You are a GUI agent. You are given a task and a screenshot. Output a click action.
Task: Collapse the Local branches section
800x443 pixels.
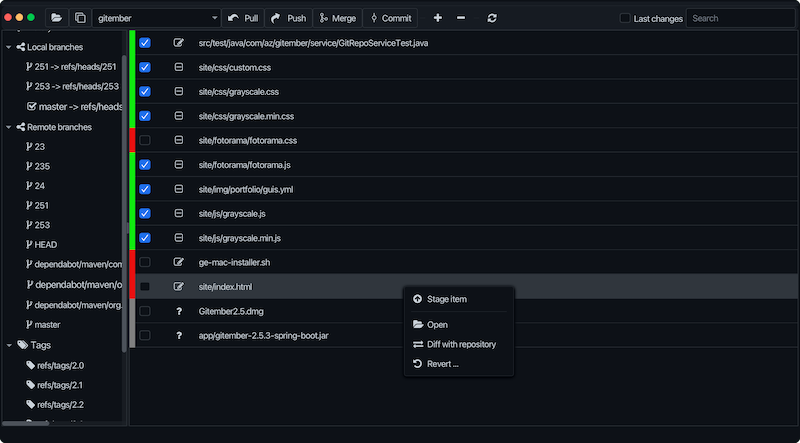pyautogui.click(x=9, y=47)
